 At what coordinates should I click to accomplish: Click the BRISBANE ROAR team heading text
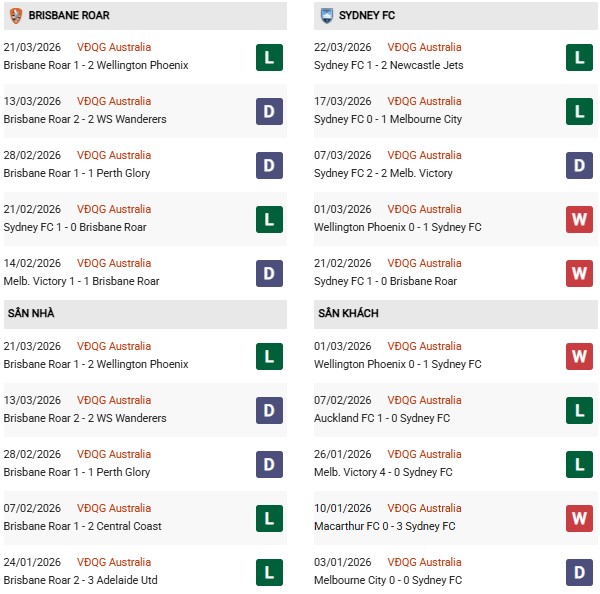tap(69, 16)
